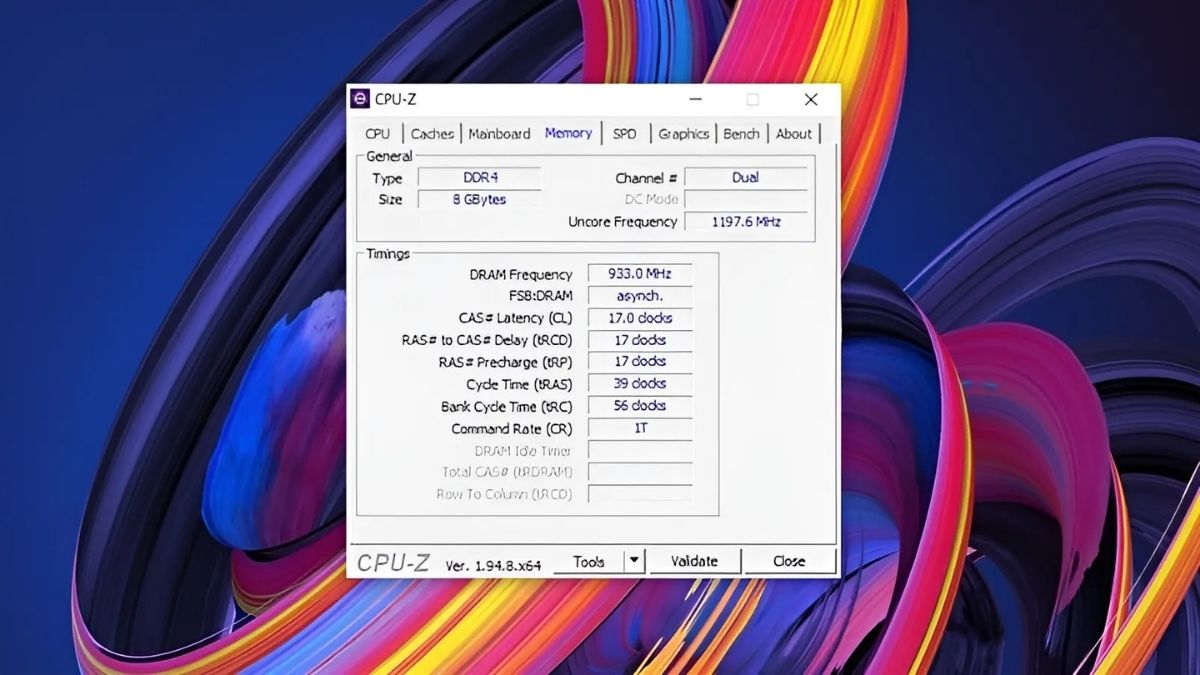Click the CPU-Z app icon in title bar
1200x675 pixels.
(x=360, y=98)
